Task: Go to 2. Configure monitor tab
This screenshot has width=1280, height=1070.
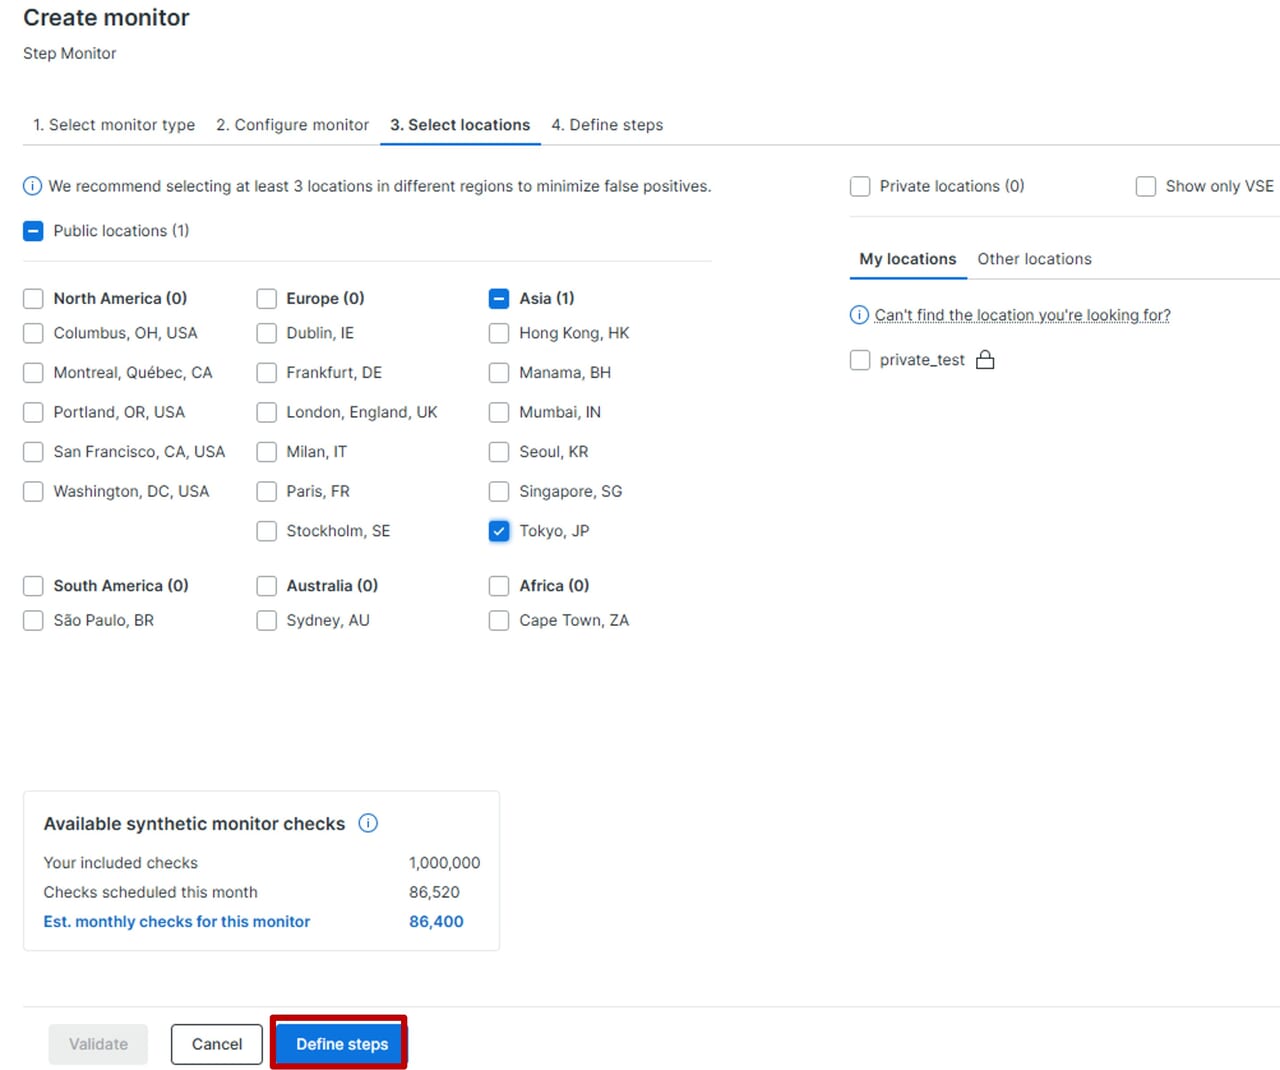Action: (292, 125)
